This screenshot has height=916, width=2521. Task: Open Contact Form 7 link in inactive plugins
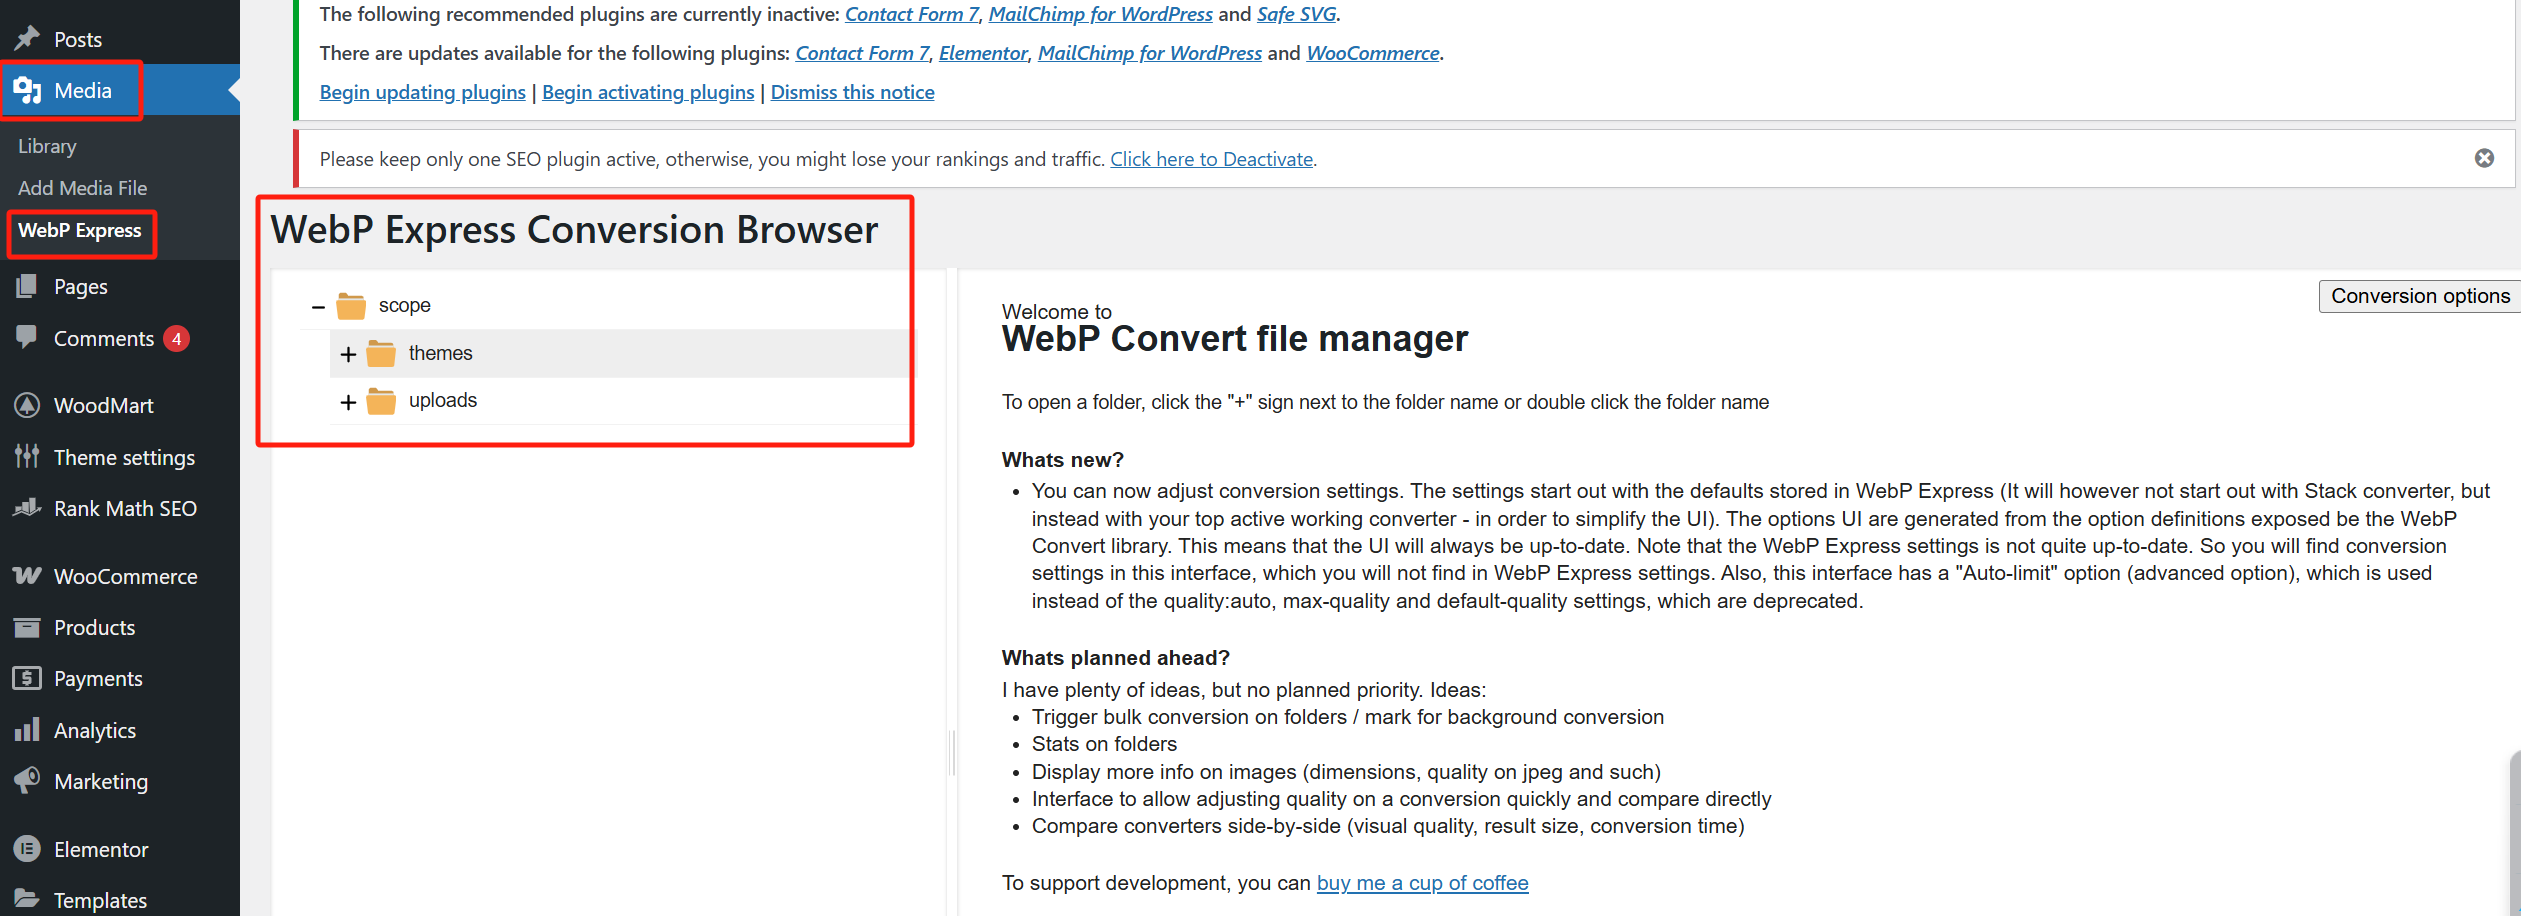[x=911, y=14]
